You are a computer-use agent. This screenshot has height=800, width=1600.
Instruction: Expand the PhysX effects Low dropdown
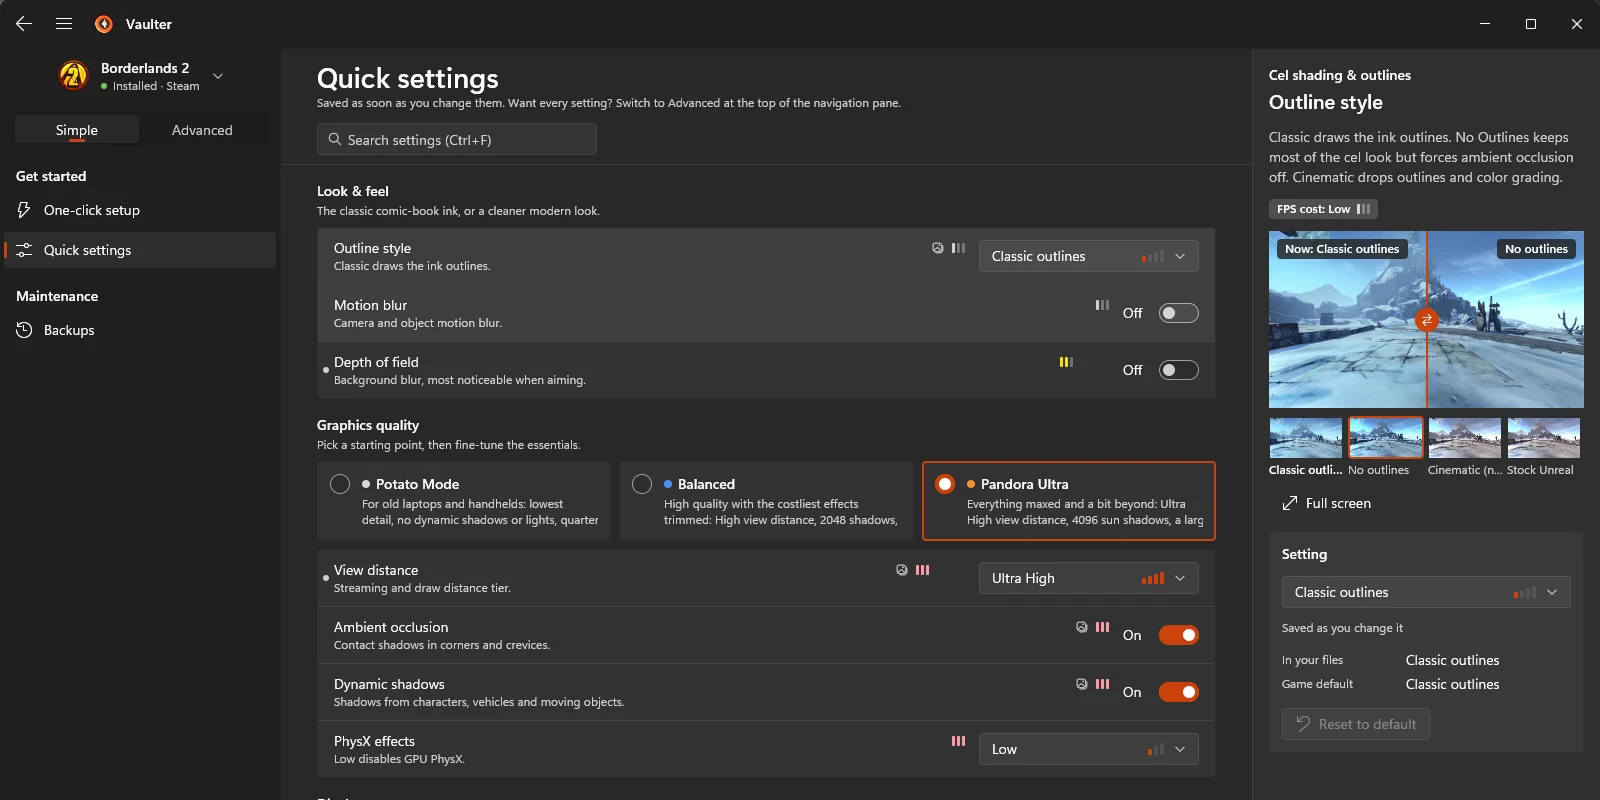pos(1088,749)
